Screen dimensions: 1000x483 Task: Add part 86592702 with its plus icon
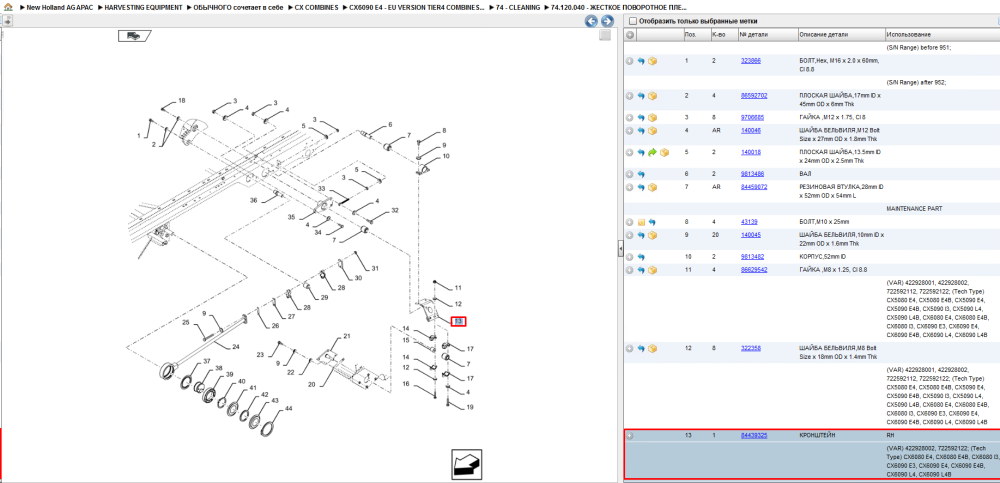(x=629, y=96)
